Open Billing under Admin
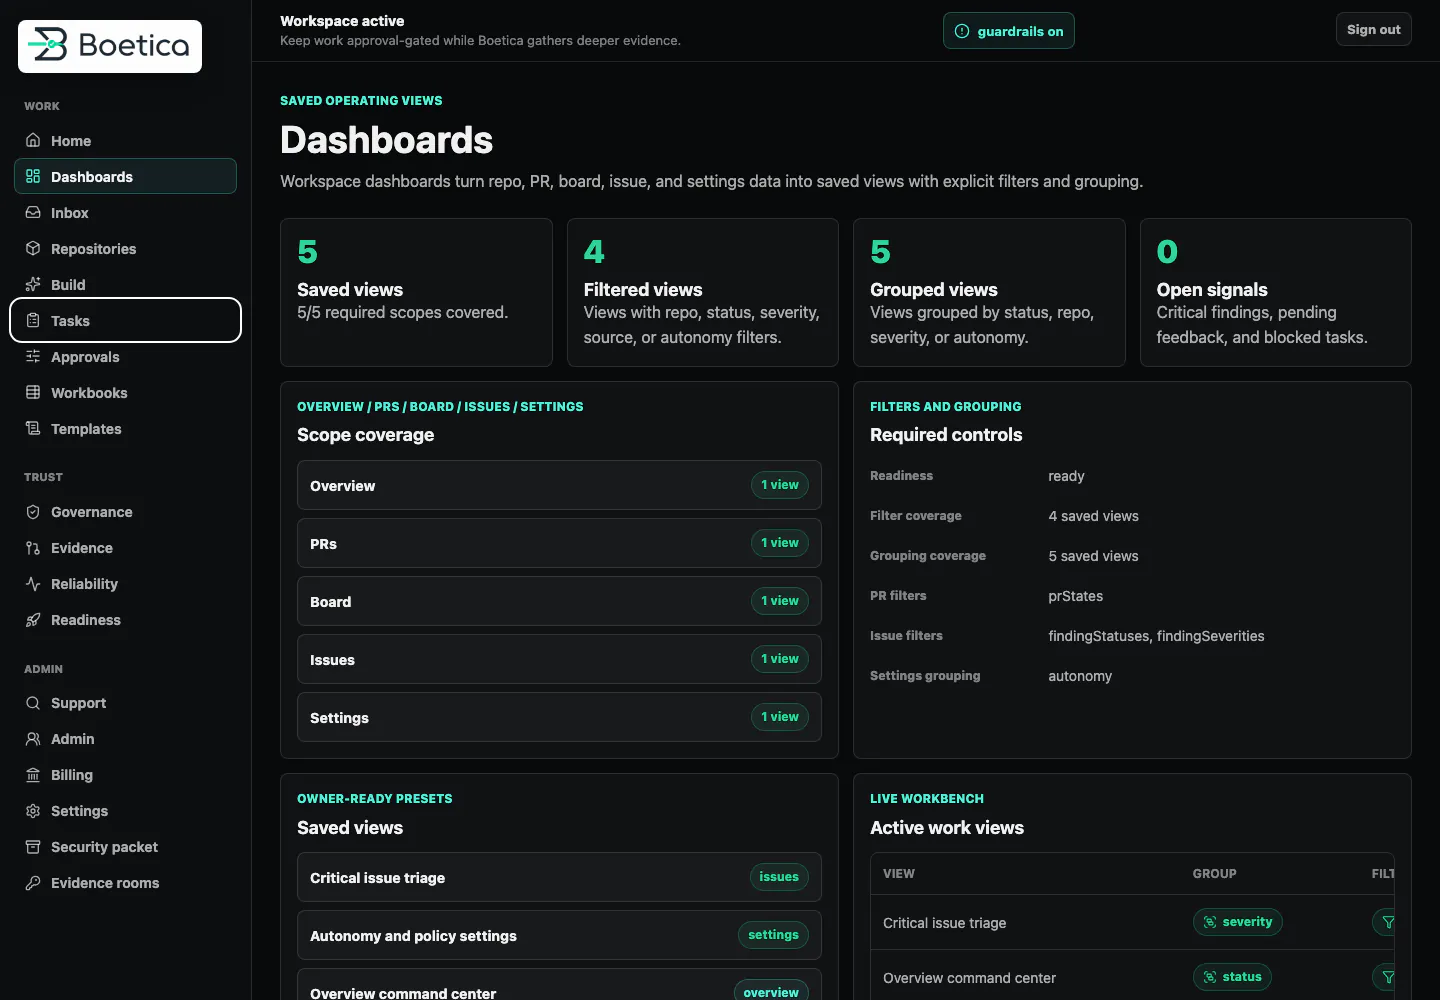Screen dimensions: 1440x1000 pos(125,775)
